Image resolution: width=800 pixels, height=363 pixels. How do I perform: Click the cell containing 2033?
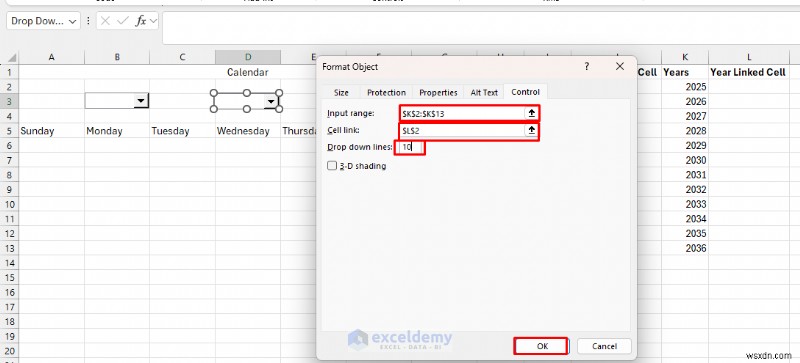pos(685,204)
